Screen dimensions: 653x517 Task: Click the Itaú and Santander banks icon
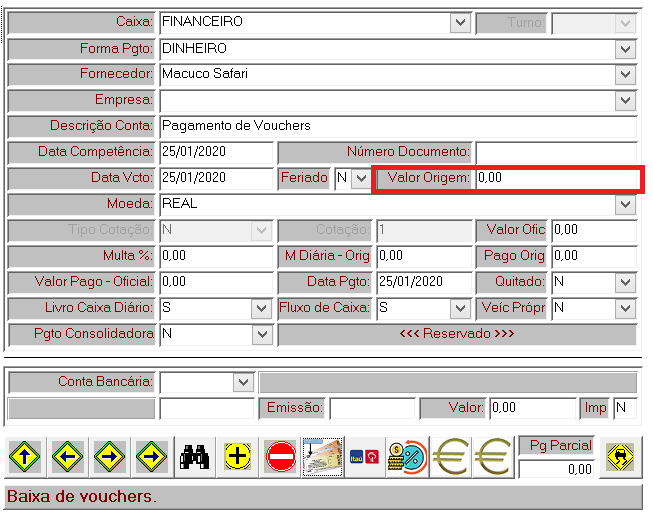[x=365, y=457]
